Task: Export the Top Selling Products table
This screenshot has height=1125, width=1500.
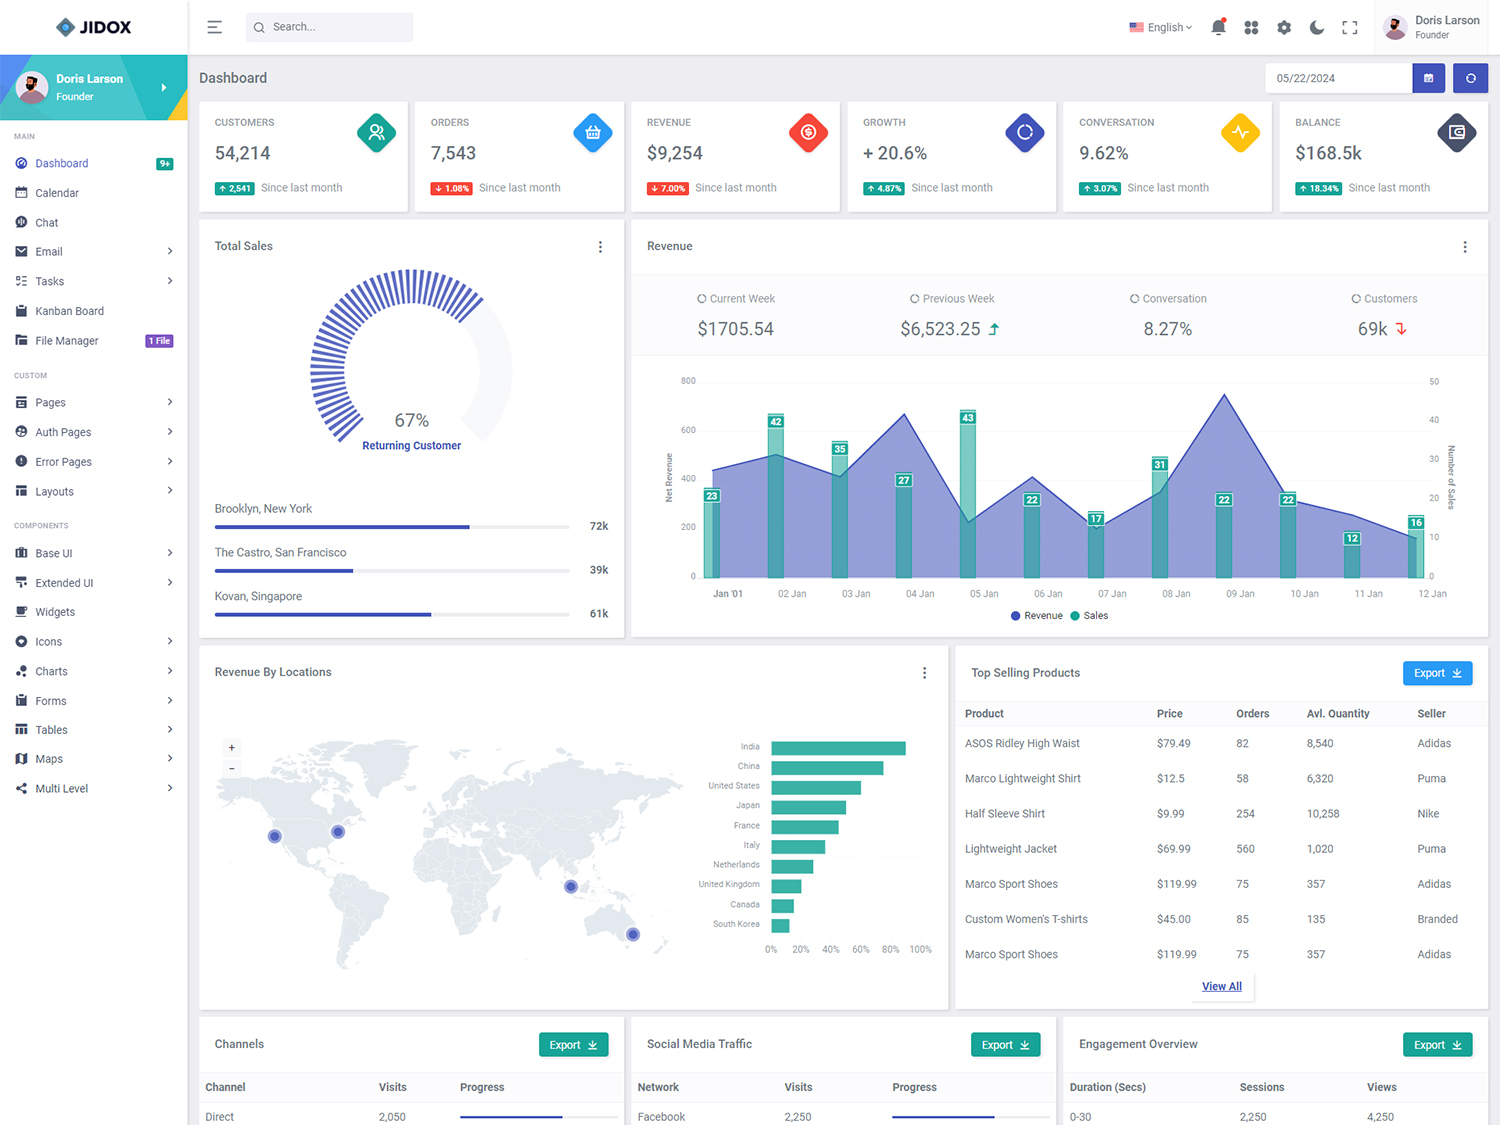Action: coord(1437,673)
